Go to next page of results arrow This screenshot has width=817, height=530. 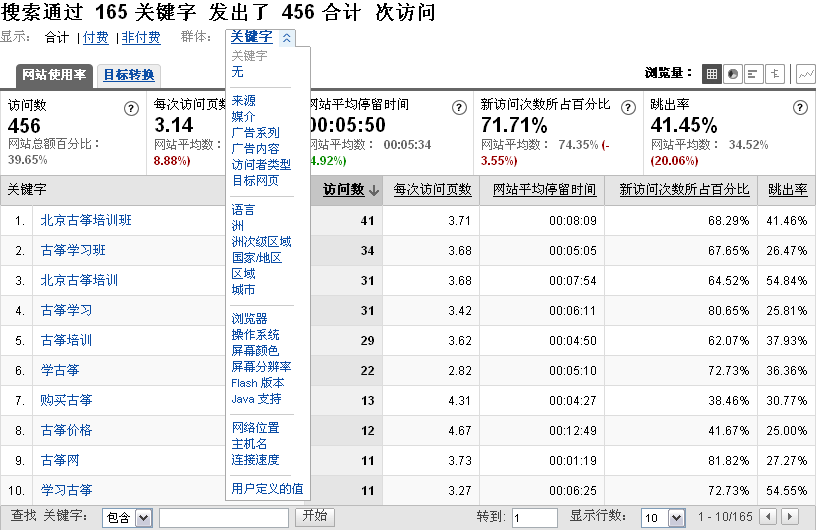[x=790, y=517]
